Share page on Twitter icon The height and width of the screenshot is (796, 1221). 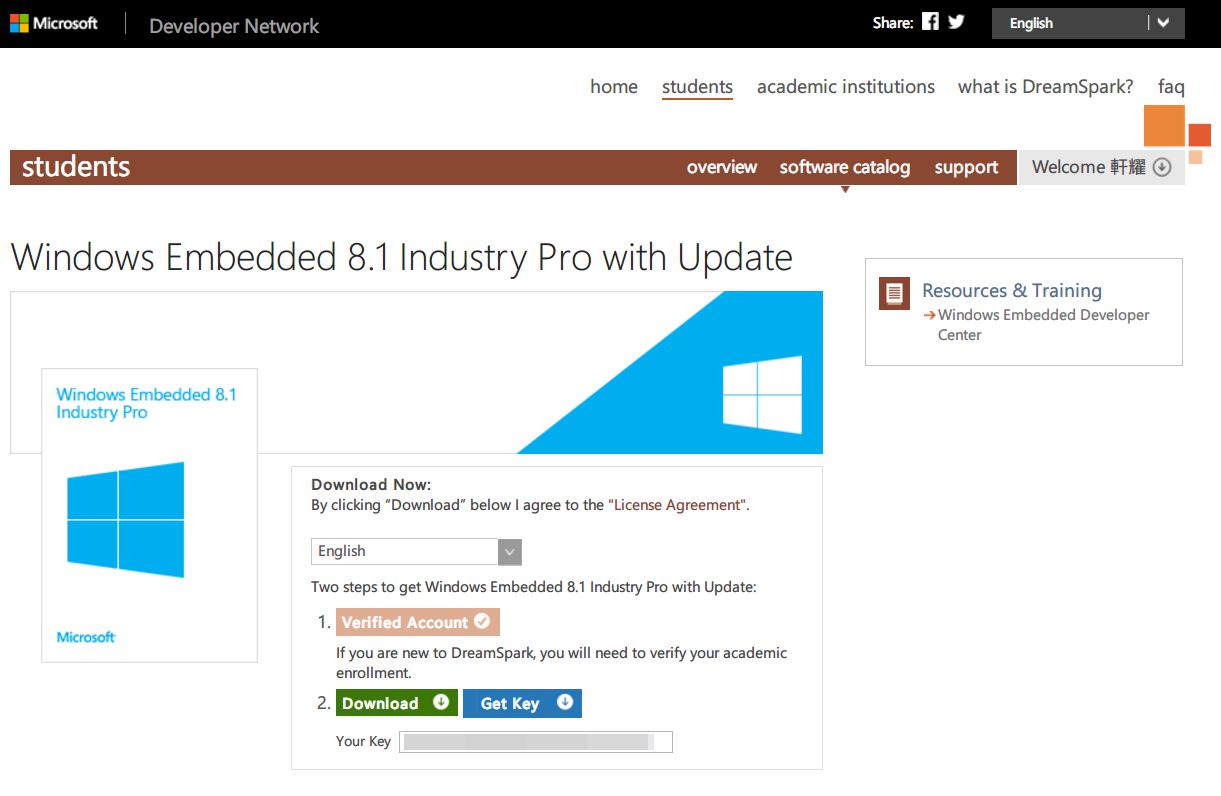[x=956, y=22]
